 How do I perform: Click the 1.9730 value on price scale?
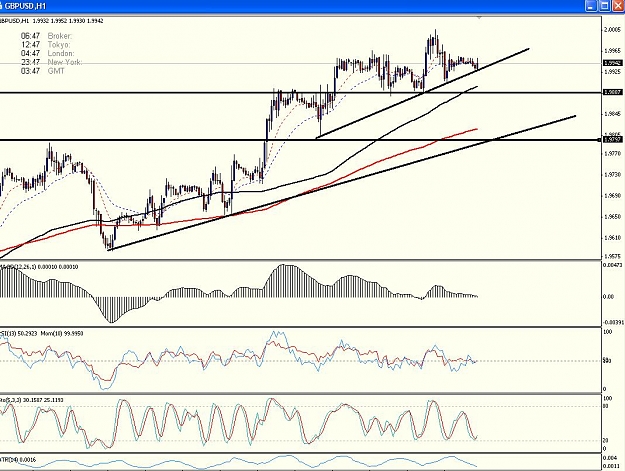[613, 175]
